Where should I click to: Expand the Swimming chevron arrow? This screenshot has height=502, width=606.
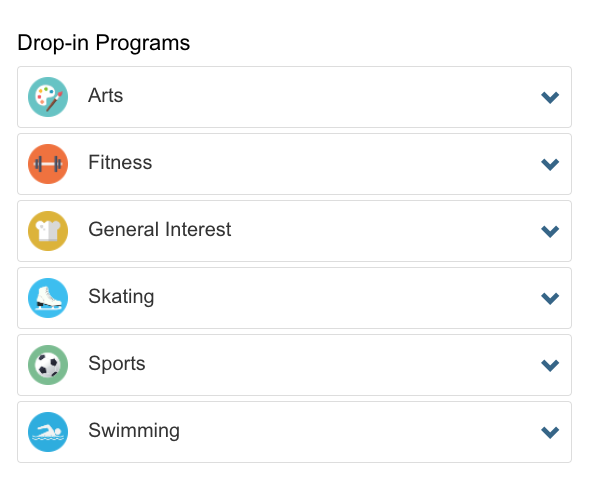click(x=550, y=432)
